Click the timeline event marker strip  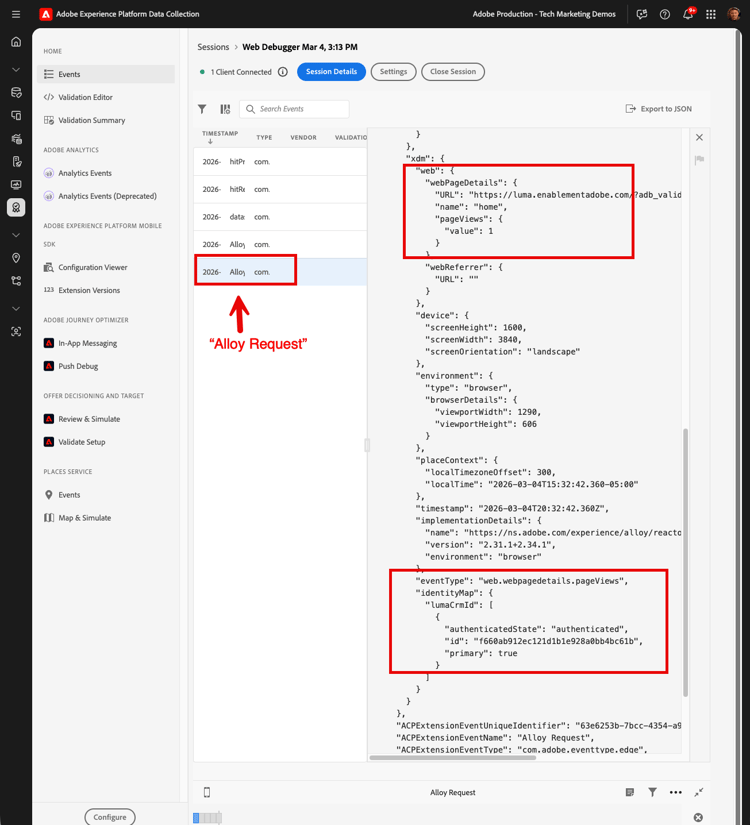point(207,818)
